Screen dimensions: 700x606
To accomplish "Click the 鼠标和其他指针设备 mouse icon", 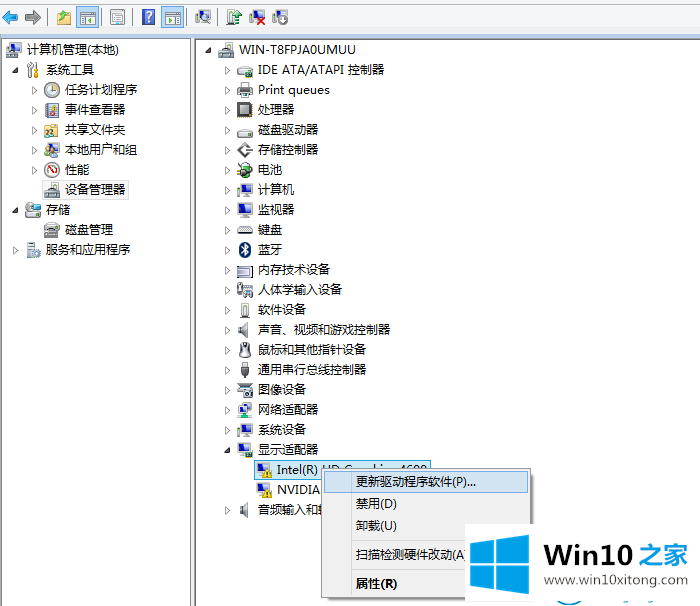I will point(245,350).
